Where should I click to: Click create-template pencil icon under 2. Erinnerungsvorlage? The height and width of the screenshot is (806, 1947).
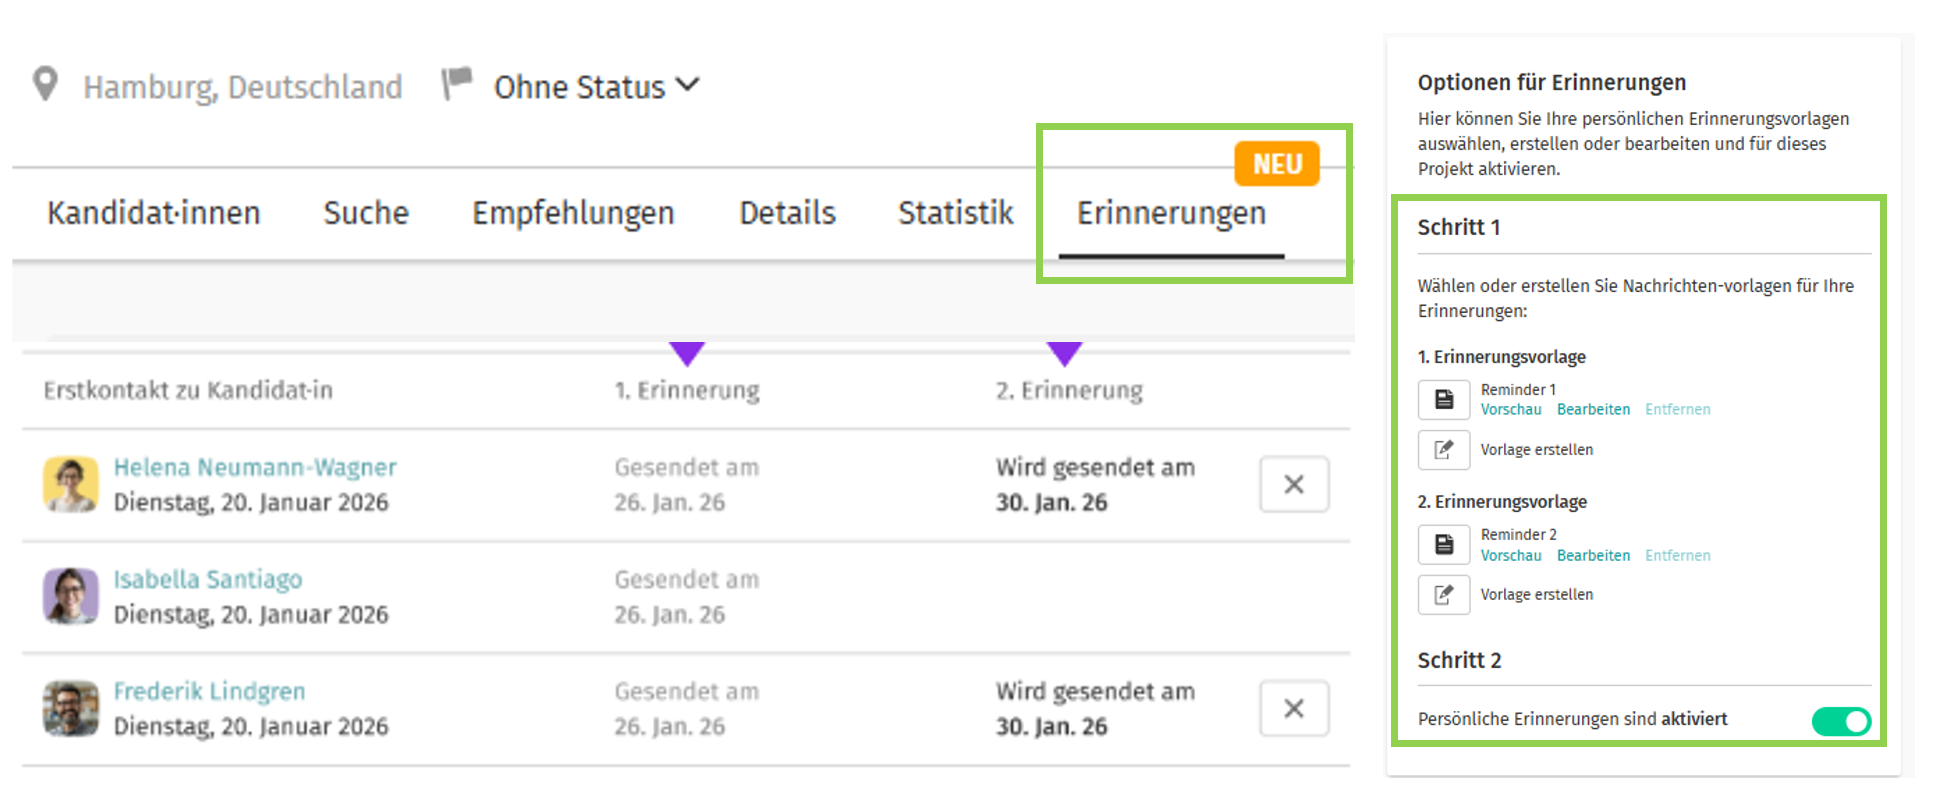(1443, 595)
